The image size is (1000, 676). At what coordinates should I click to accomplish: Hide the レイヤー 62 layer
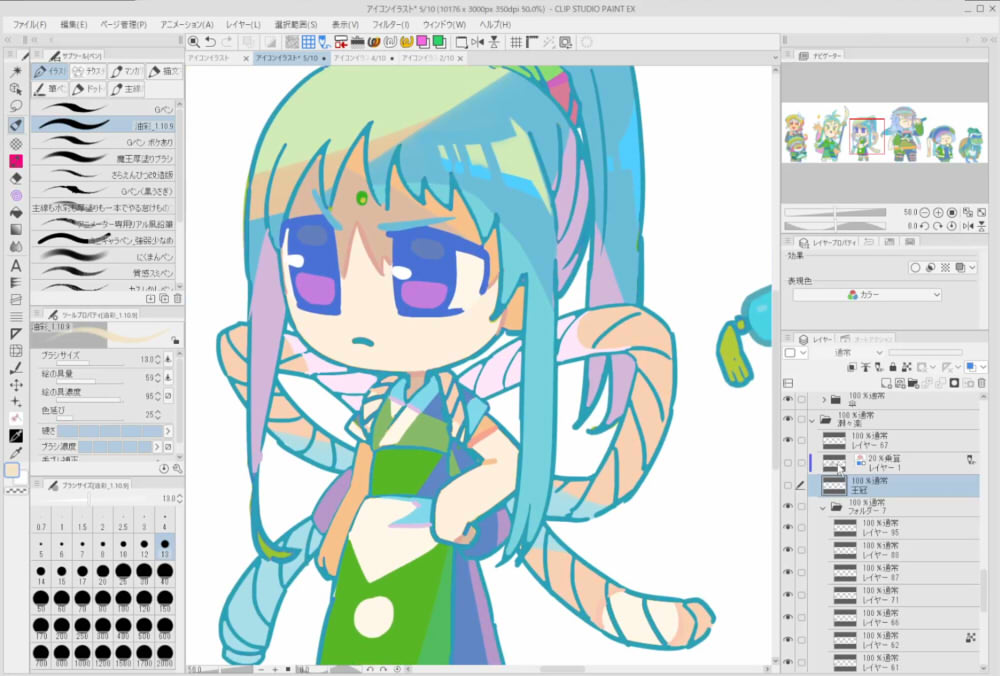[788, 640]
